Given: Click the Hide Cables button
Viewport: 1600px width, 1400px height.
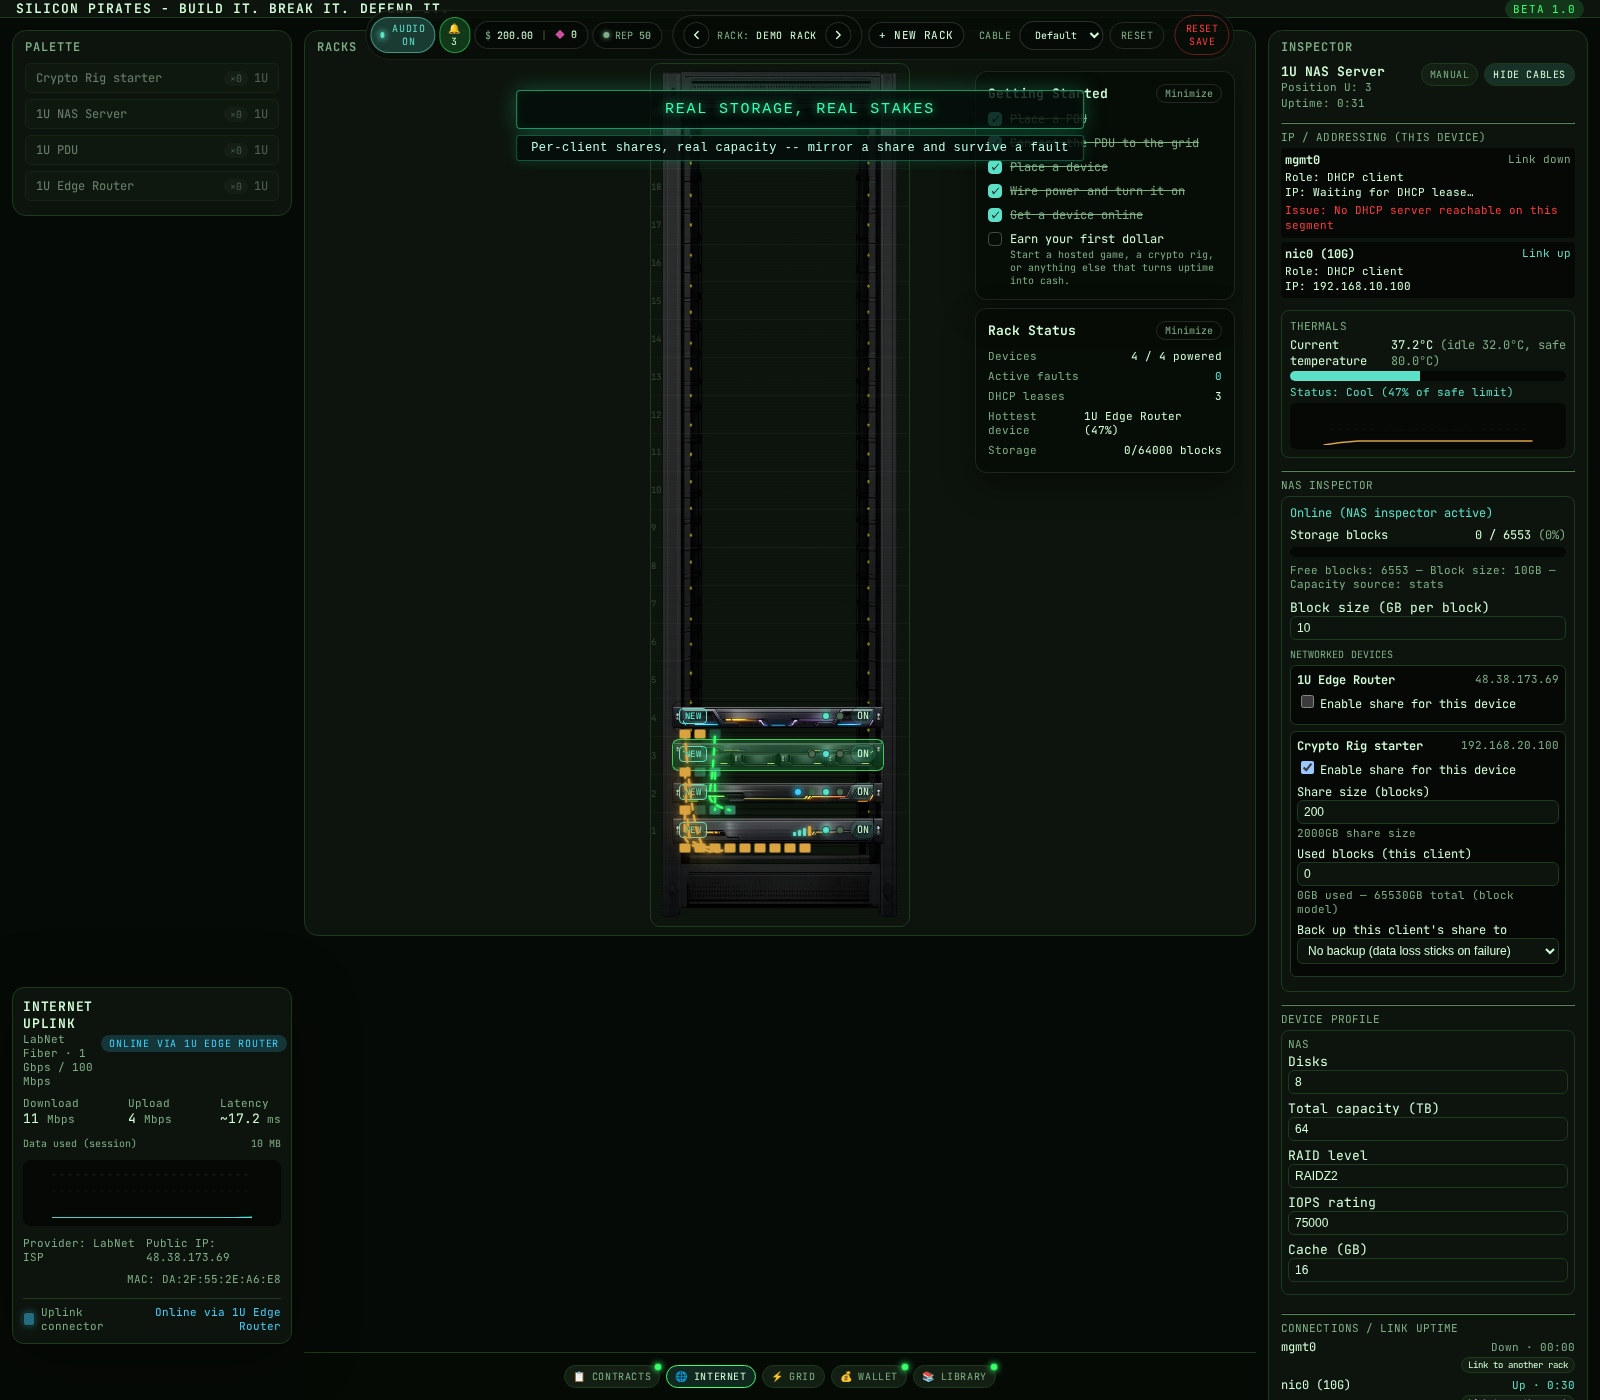Looking at the screenshot, I should tap(1529, 75).
